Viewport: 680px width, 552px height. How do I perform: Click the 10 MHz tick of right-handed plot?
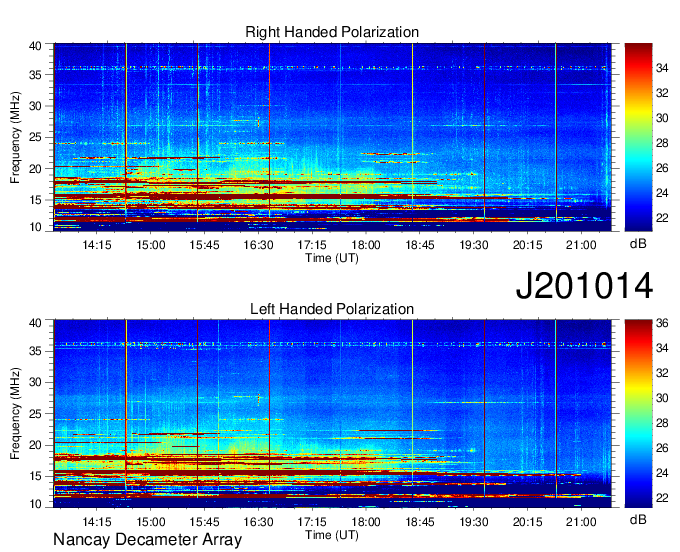[36, 227]
